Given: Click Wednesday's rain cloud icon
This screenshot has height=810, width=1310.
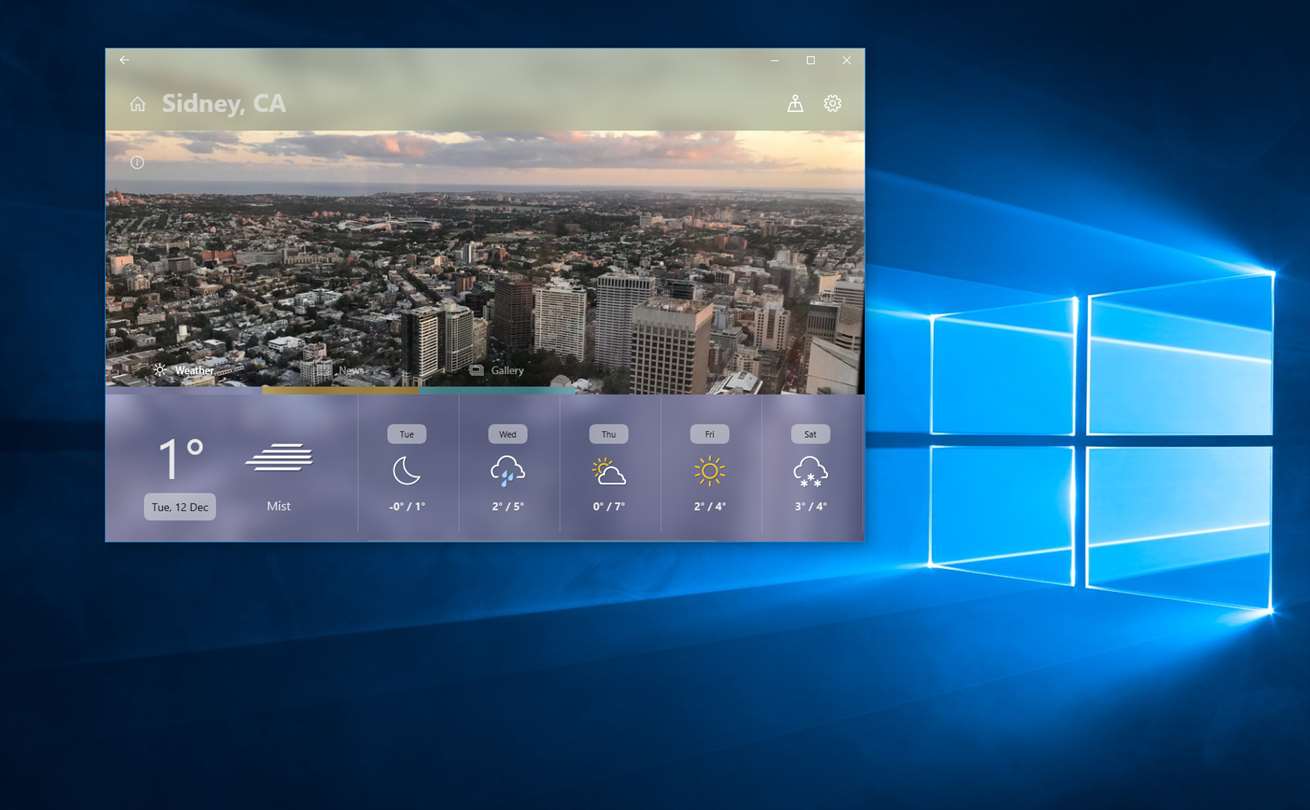Looking at the screenshot, I should pos(508,470).
